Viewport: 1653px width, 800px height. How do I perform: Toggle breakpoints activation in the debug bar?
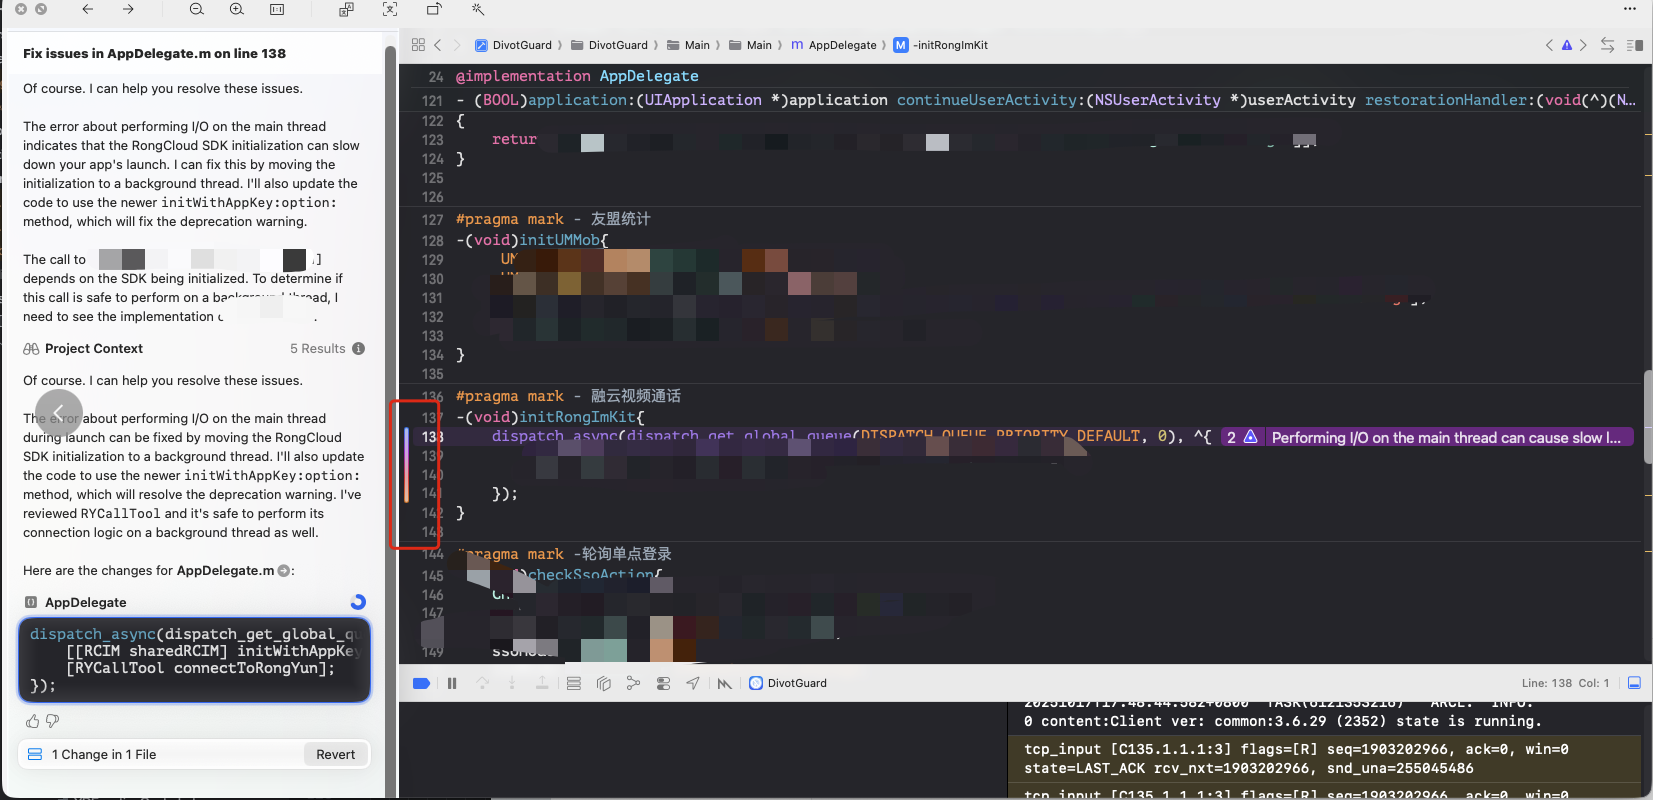[421, 684]
